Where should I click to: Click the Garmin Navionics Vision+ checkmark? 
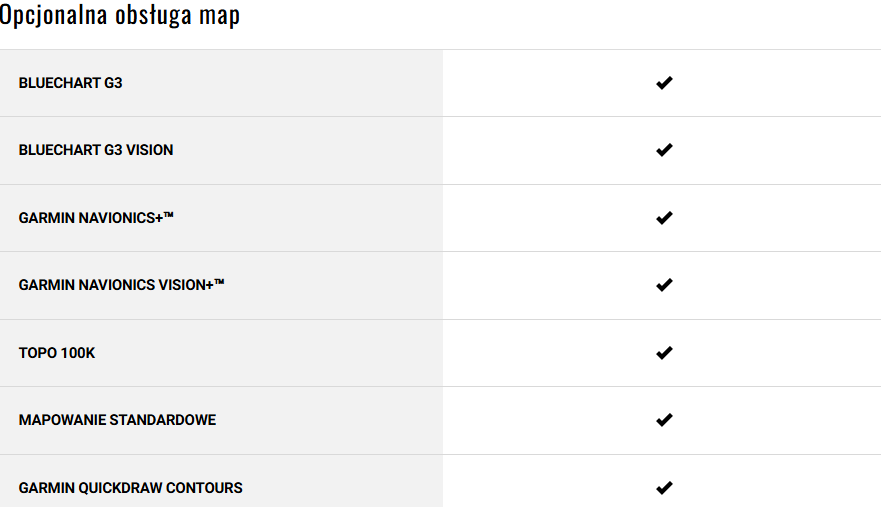664,285
